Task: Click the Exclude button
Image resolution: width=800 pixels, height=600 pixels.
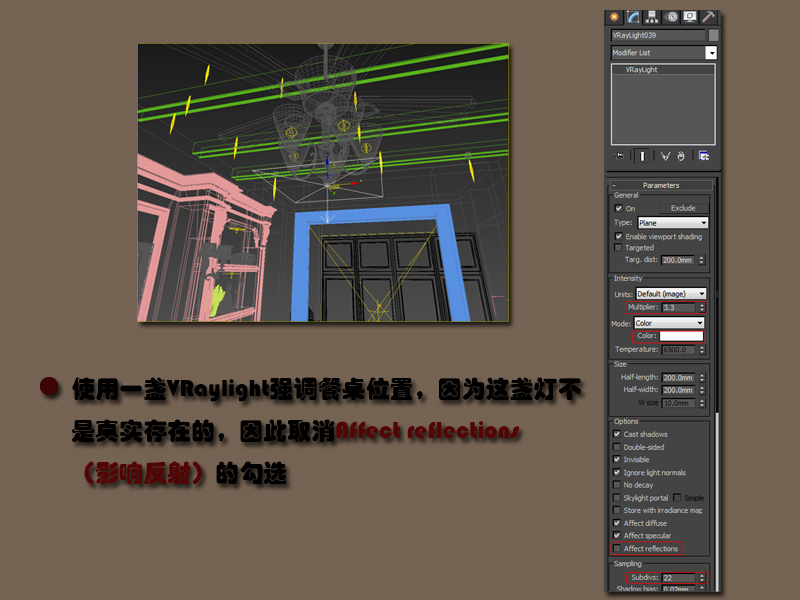Action: [x=683, y=208]
